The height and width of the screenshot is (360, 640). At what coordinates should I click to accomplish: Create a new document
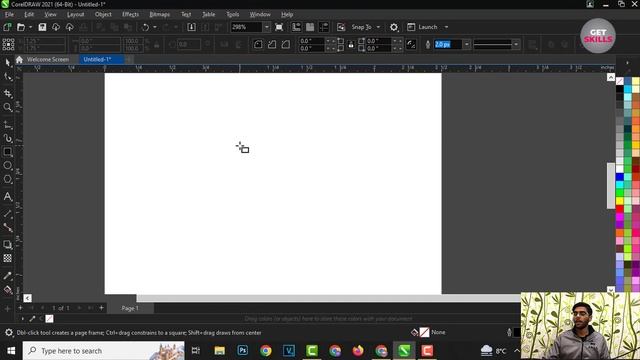point(7,27)
